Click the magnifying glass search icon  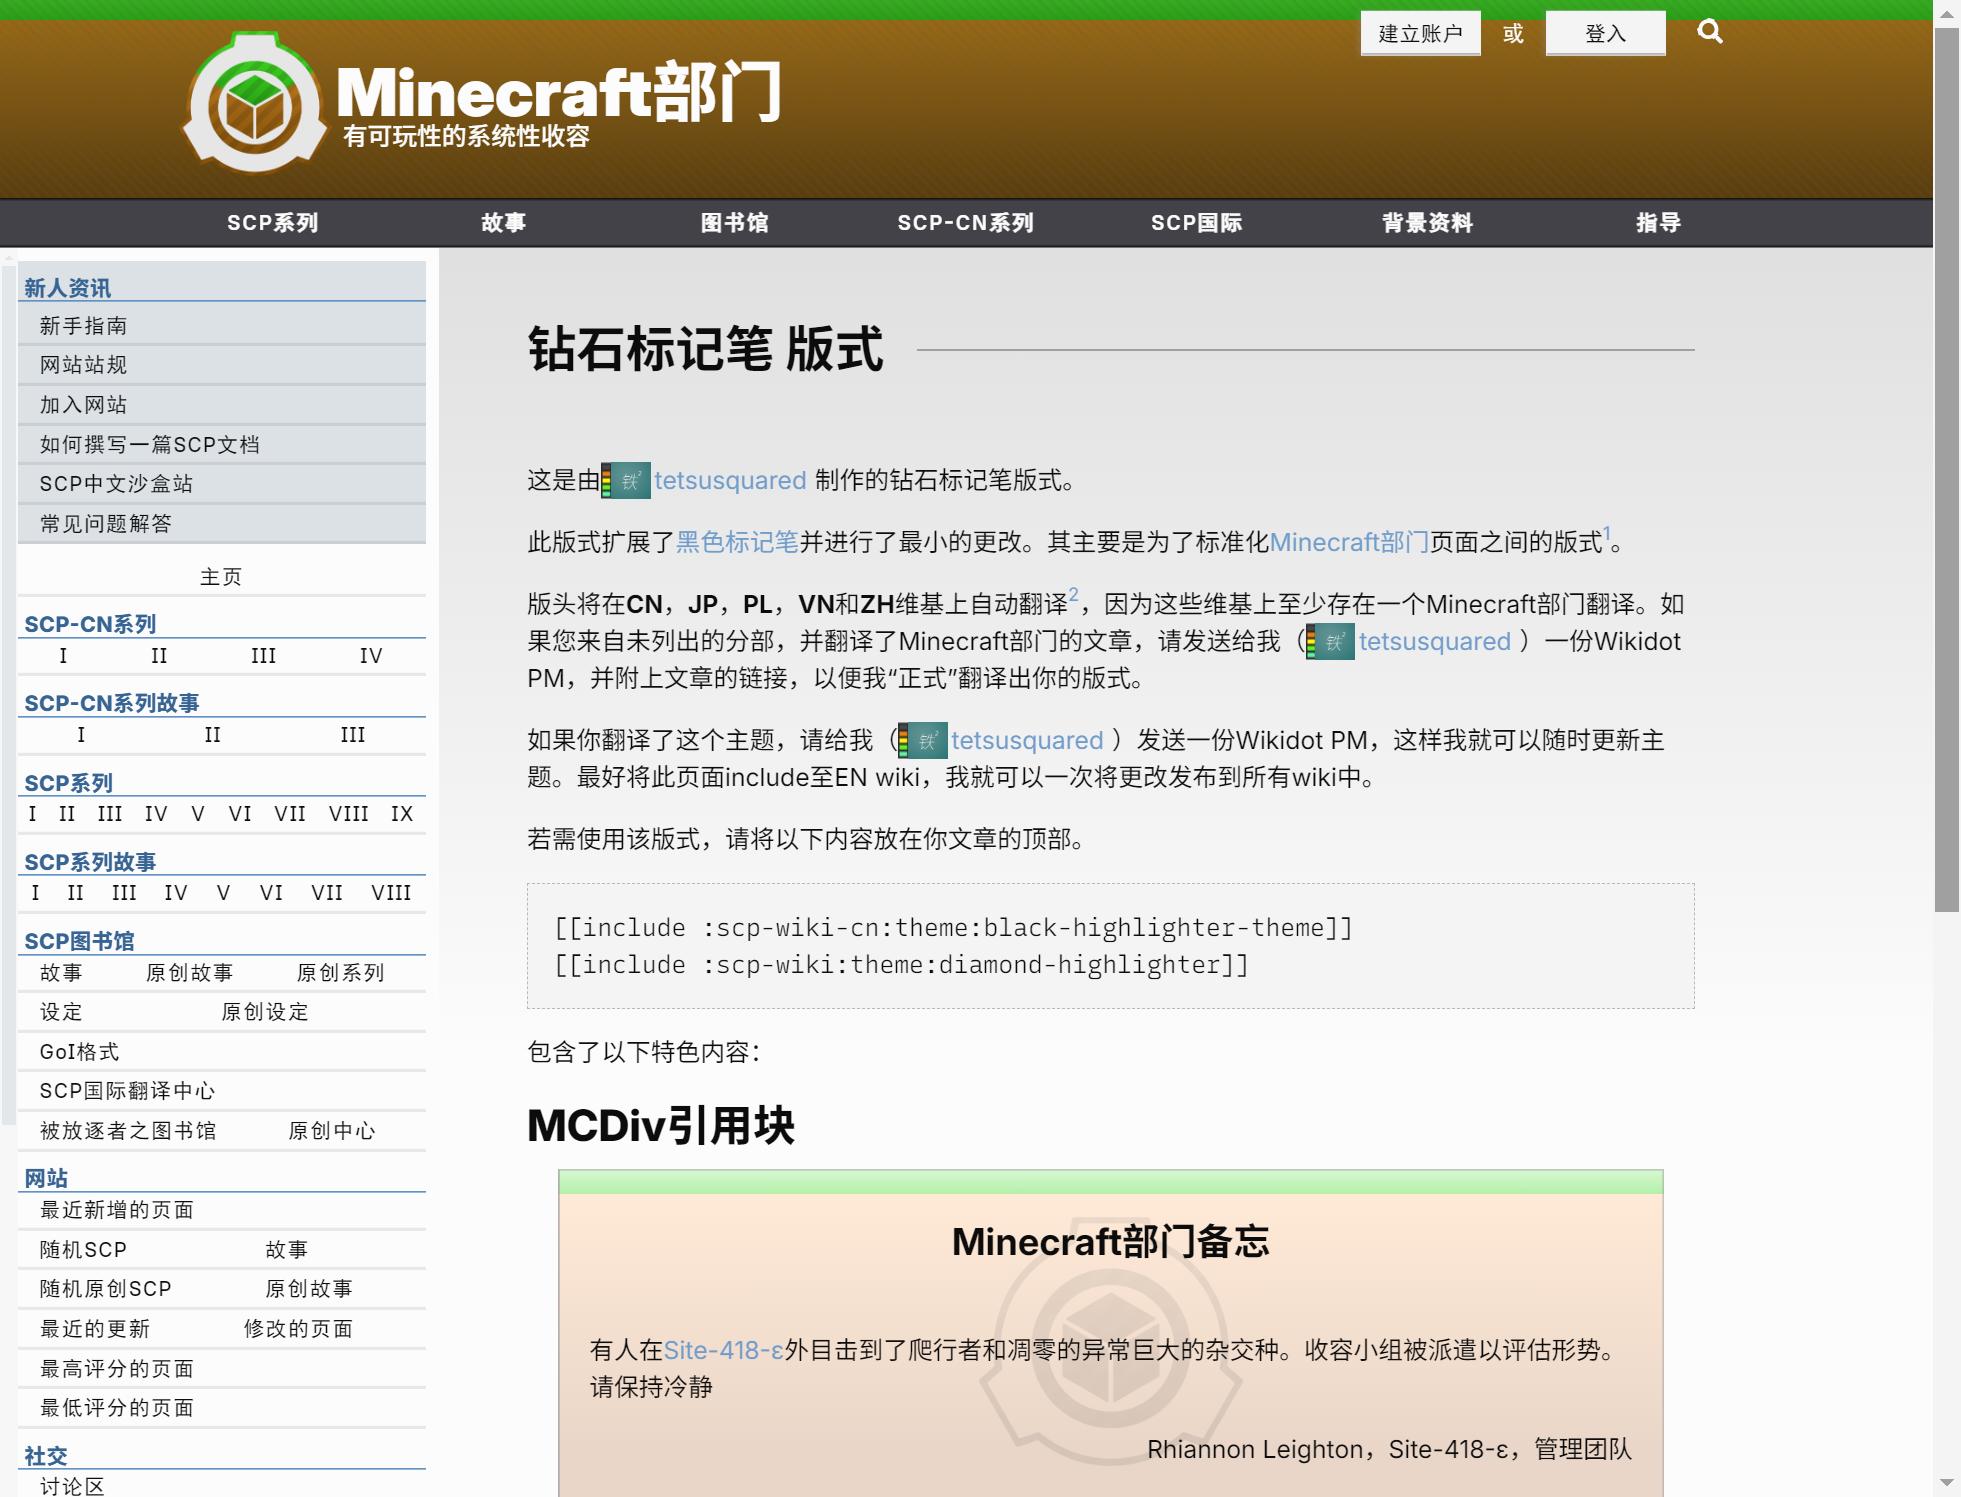click(x=1710, y=32)
